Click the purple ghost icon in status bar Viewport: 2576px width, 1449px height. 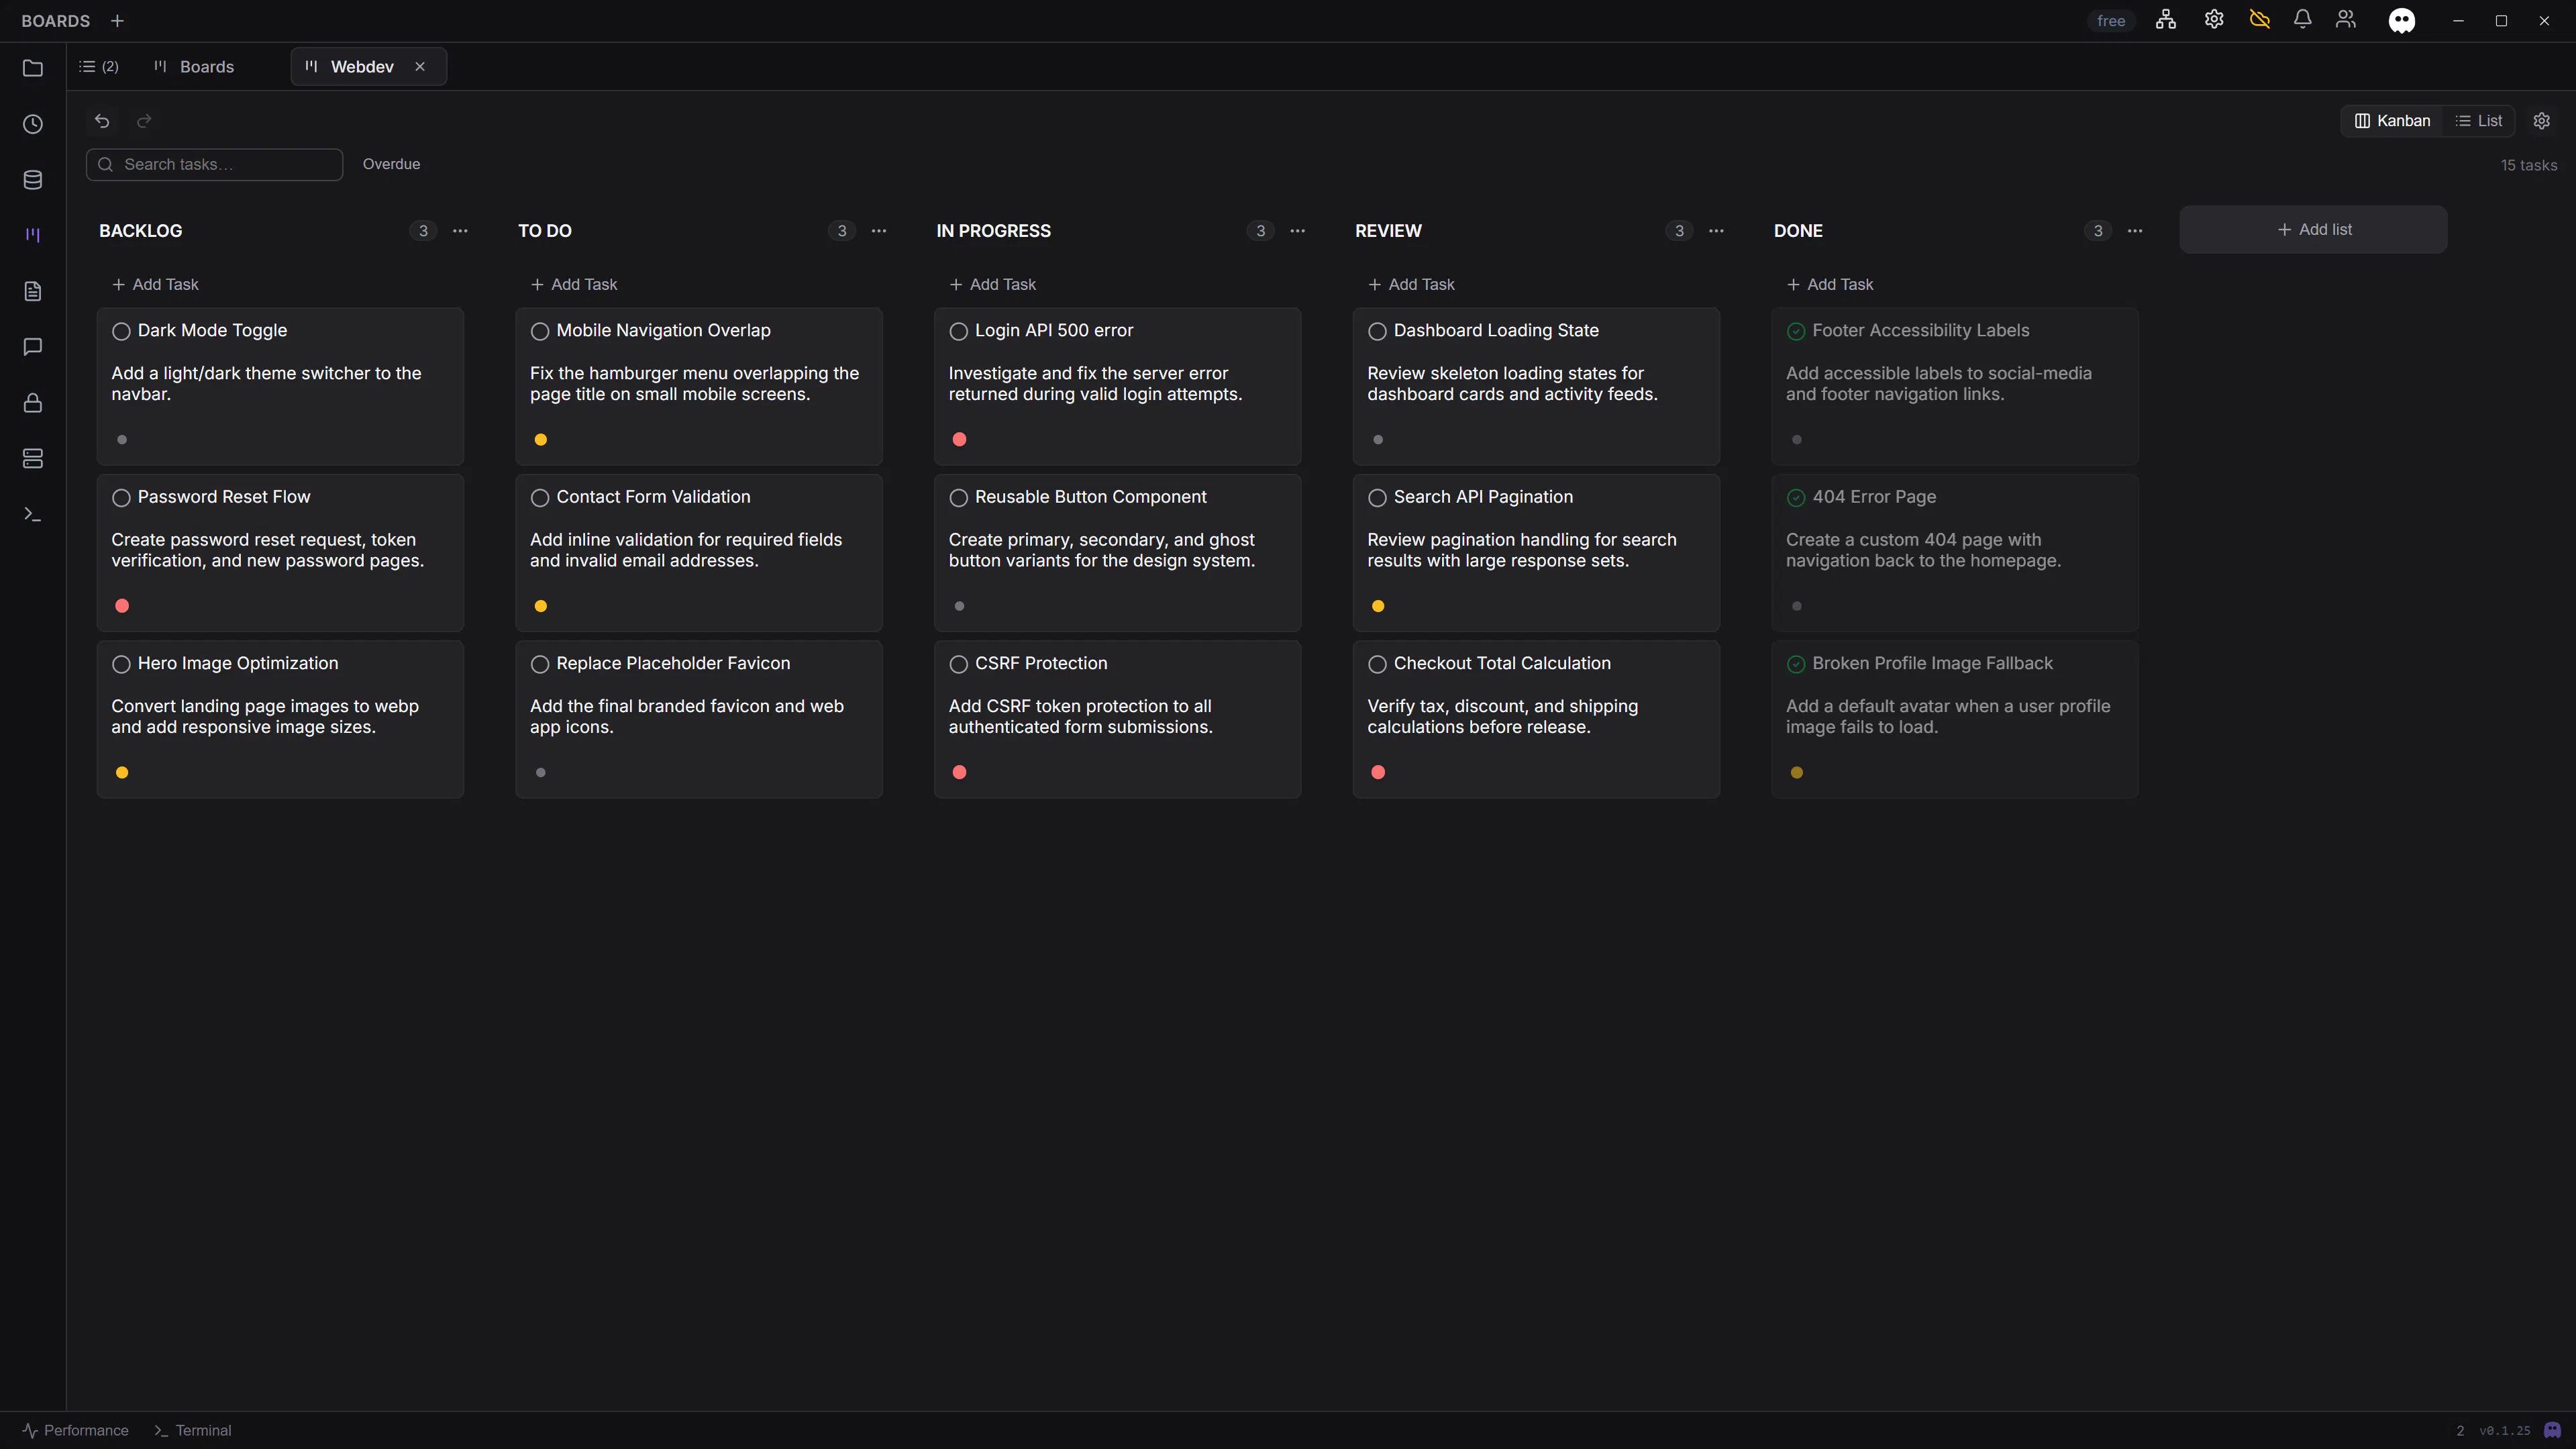pyautogui.click(x=2553, y=1430)
